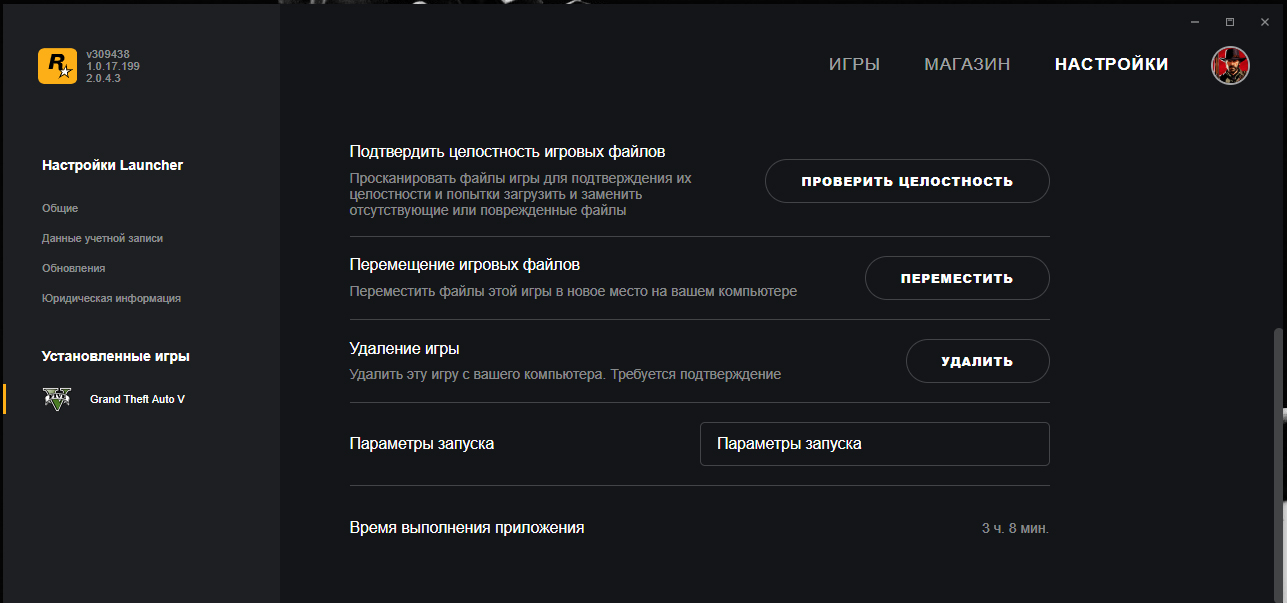Image resolution: width=1287 pixels, height=603 pixels.
Task: Click Подтвердить целостность игровых файлов heading
Action: click(507, 152)
